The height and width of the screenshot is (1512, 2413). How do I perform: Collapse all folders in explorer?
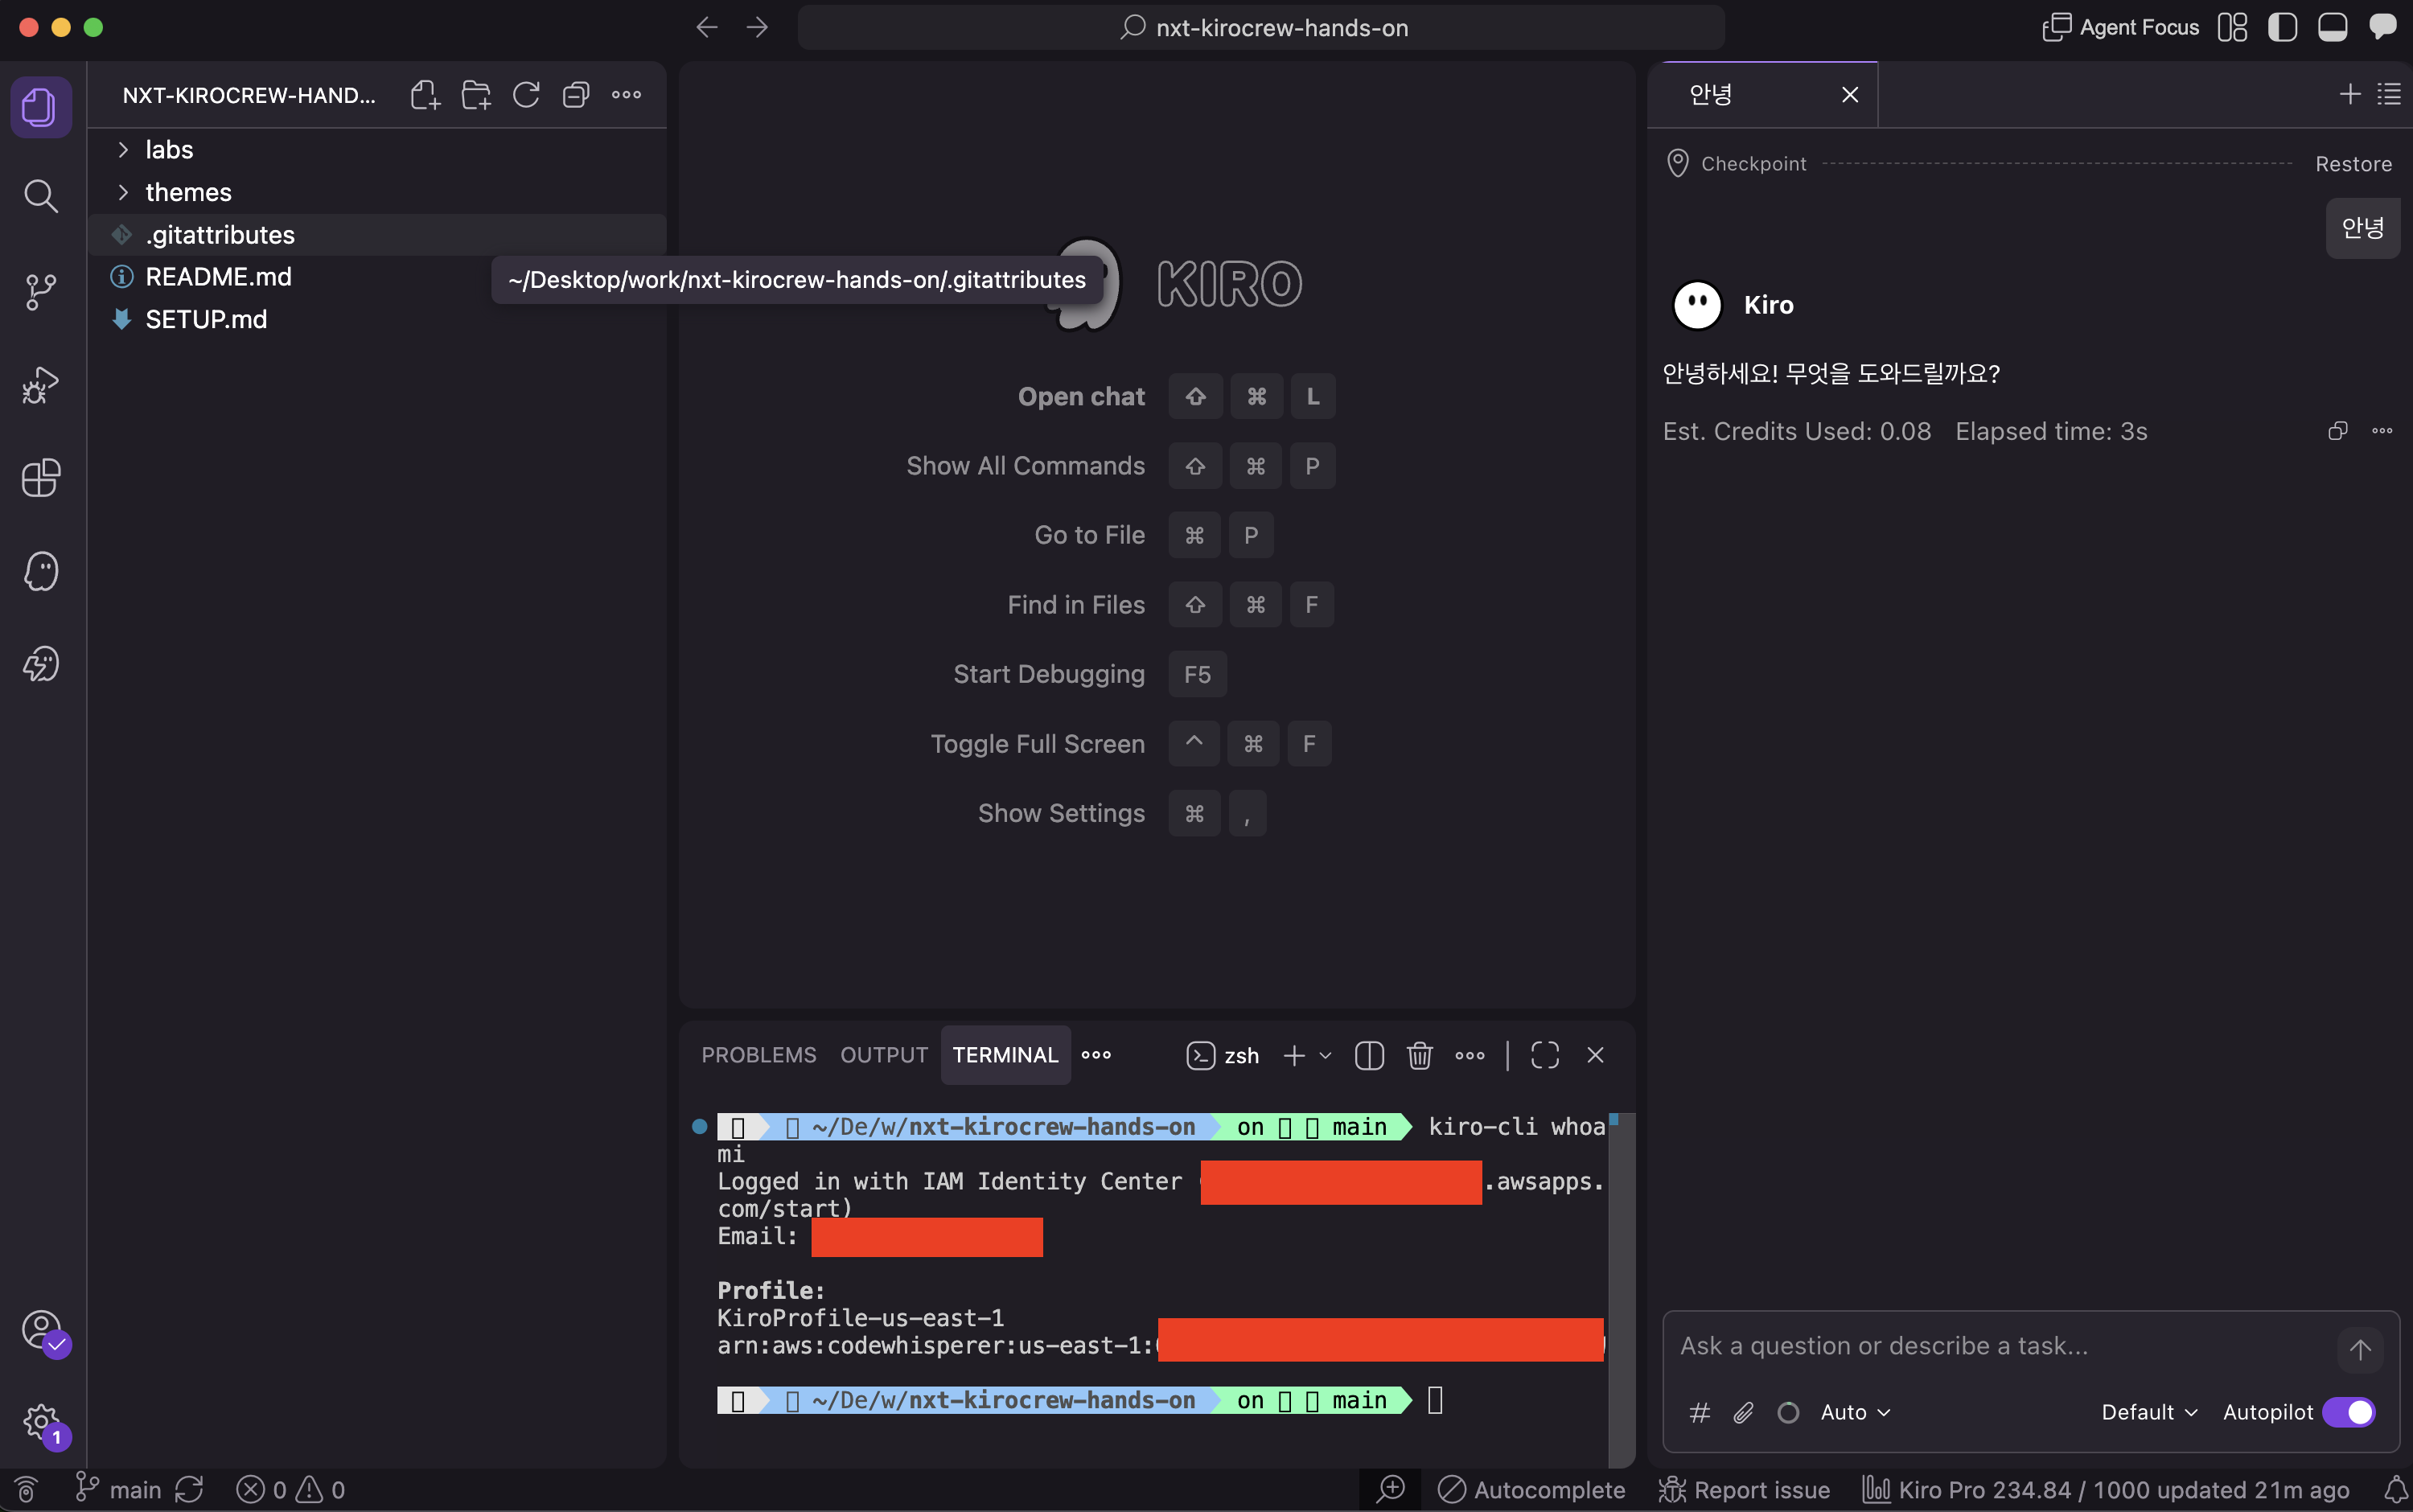(x=576, y=95)
